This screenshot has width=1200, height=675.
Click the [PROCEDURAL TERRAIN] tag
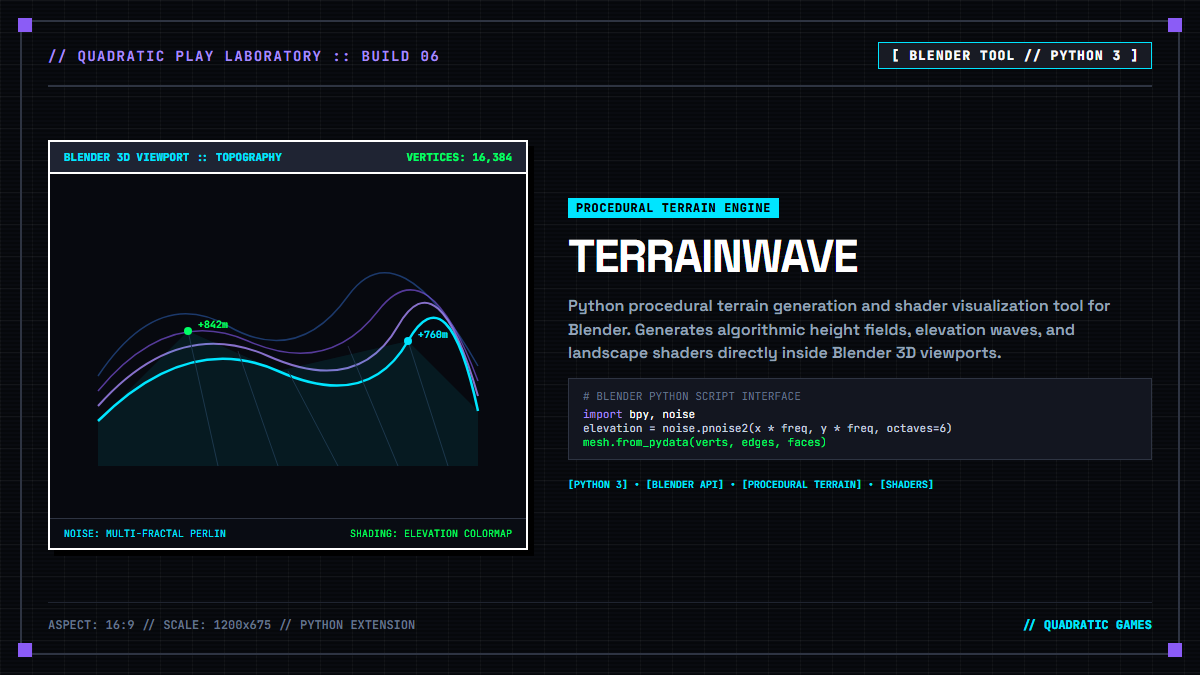802,484
